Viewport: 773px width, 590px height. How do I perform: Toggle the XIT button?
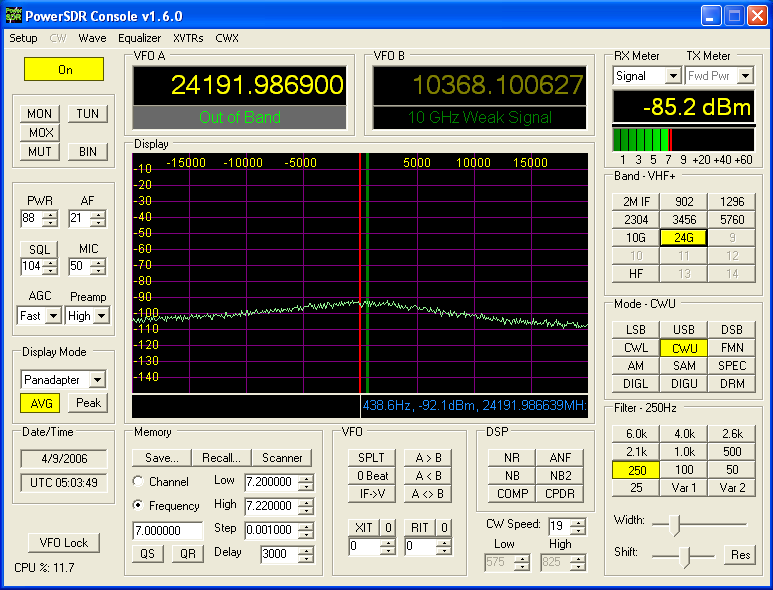pos(363,528)
